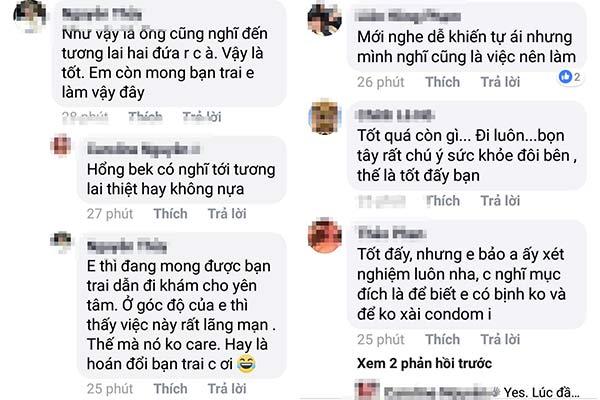Like the 'Tốt quá còn gì' comment
The image size is (600, 400).
(443, 201)
